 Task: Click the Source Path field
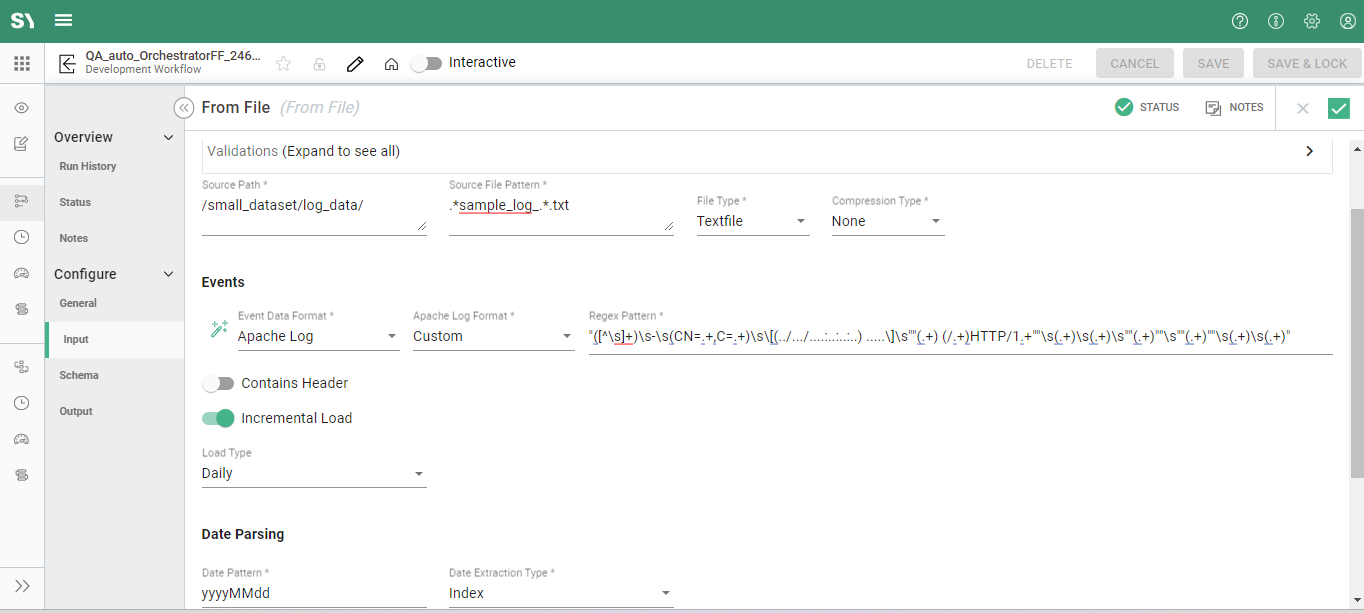[314, 214]
